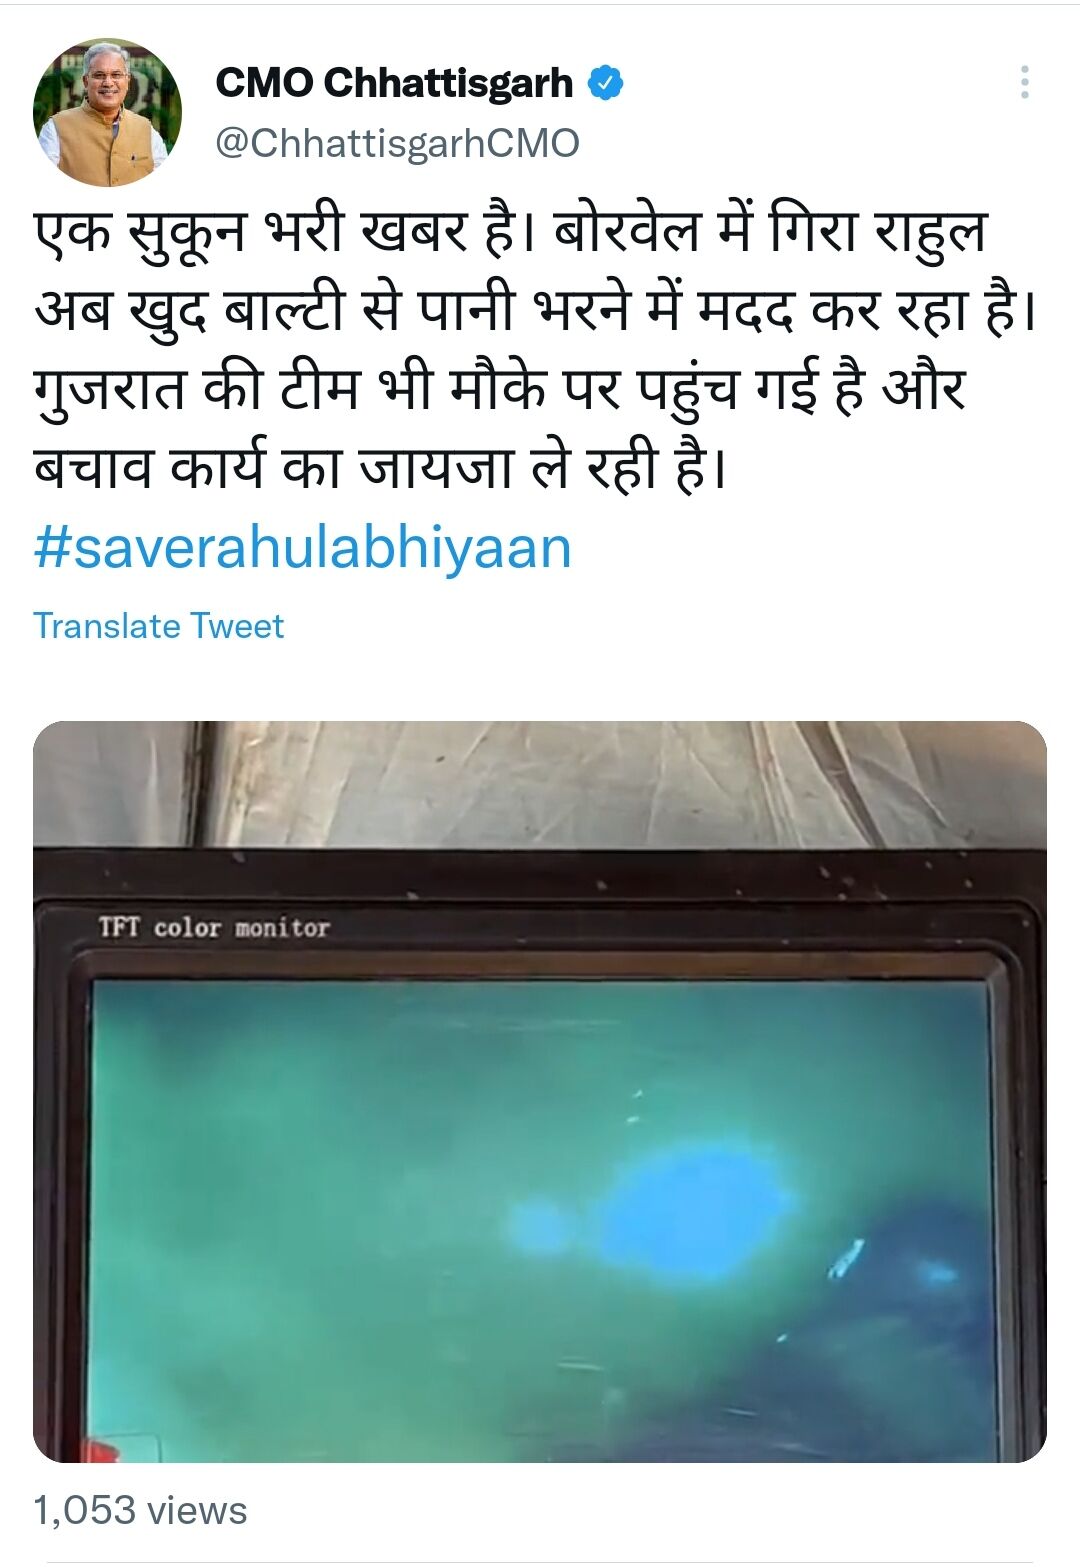
Task: Open the three-dot more options menu
Action: tap(1024, 82)
